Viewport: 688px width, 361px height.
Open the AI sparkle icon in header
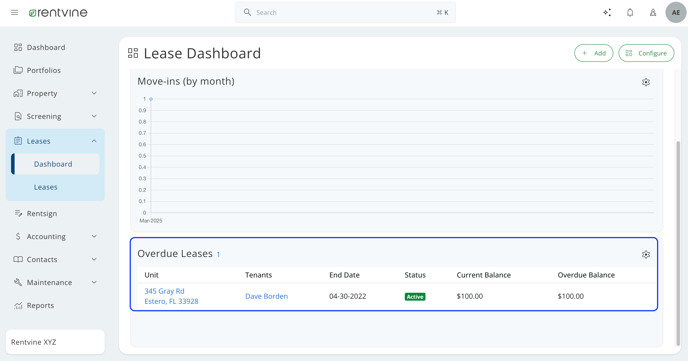click(x=607, y=13)
